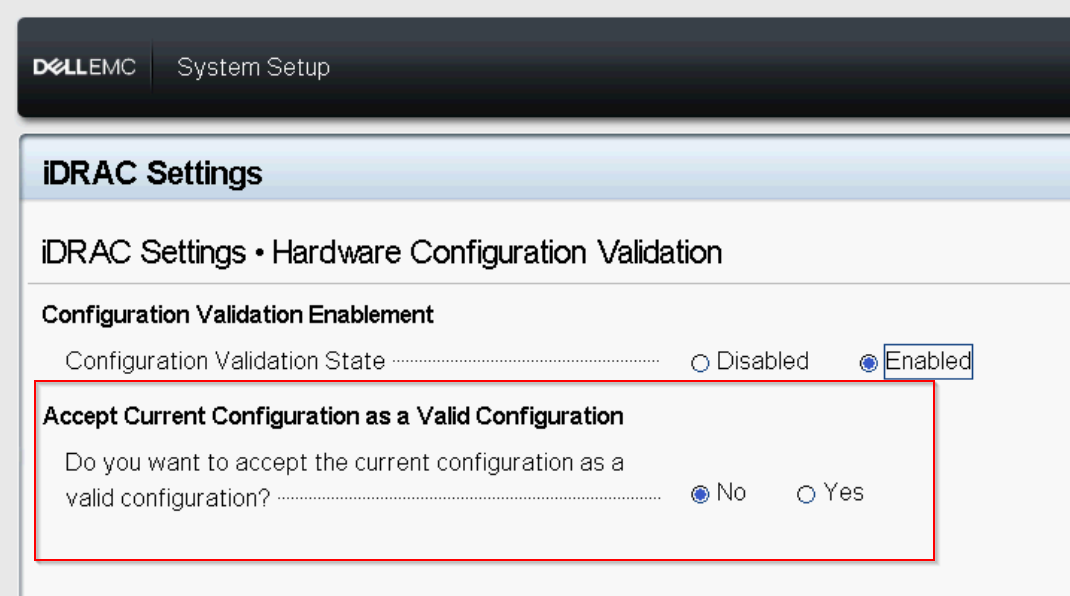Screen dimensions: 1070x596
Task: Click the No option label text
Action: pyautogui.click(x=733, y=493)
